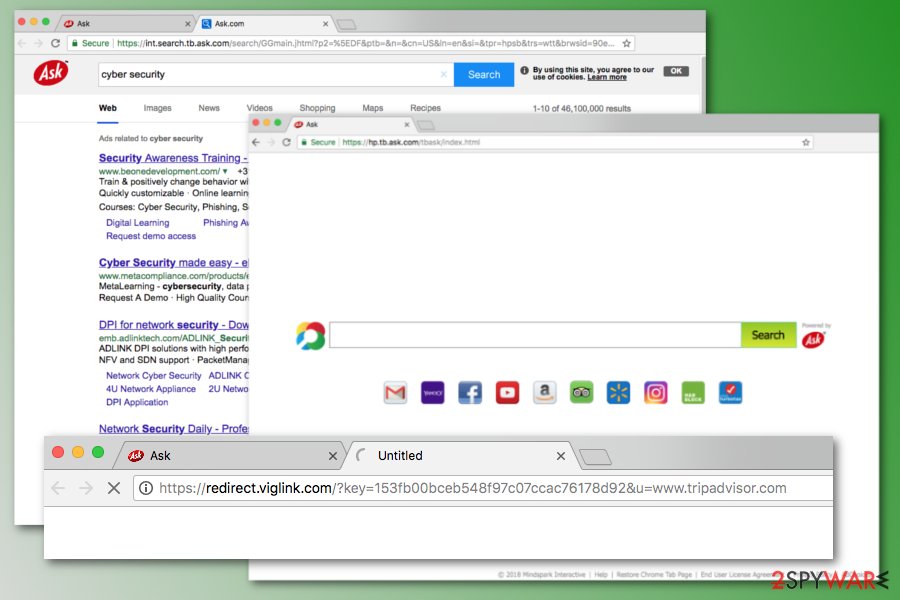
Task: Open the Amazon shortcut icon
Action: tap(544, 393)
